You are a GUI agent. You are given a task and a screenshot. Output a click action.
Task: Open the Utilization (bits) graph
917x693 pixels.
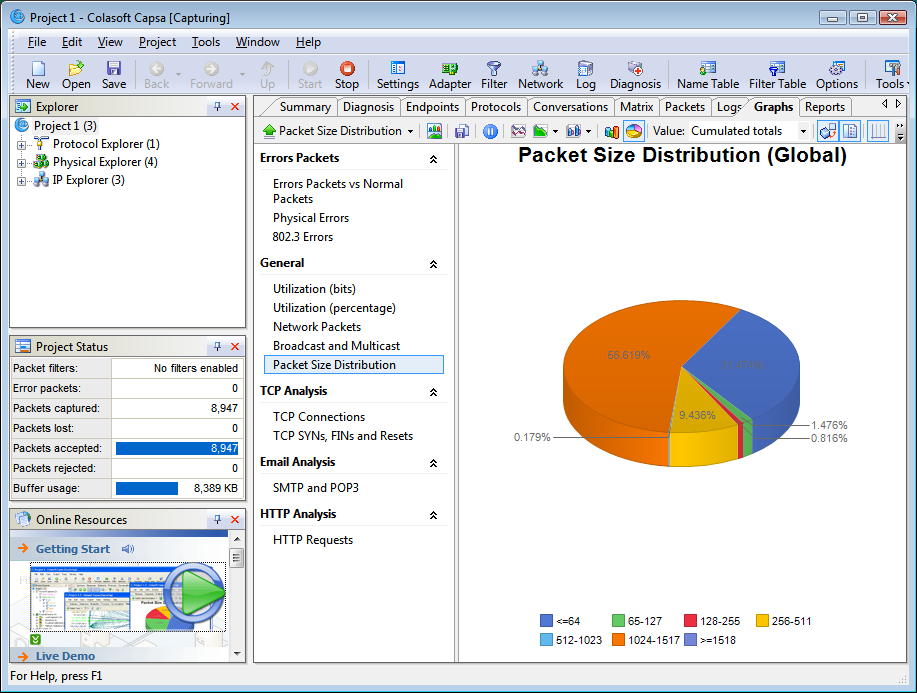click(314, 289)
